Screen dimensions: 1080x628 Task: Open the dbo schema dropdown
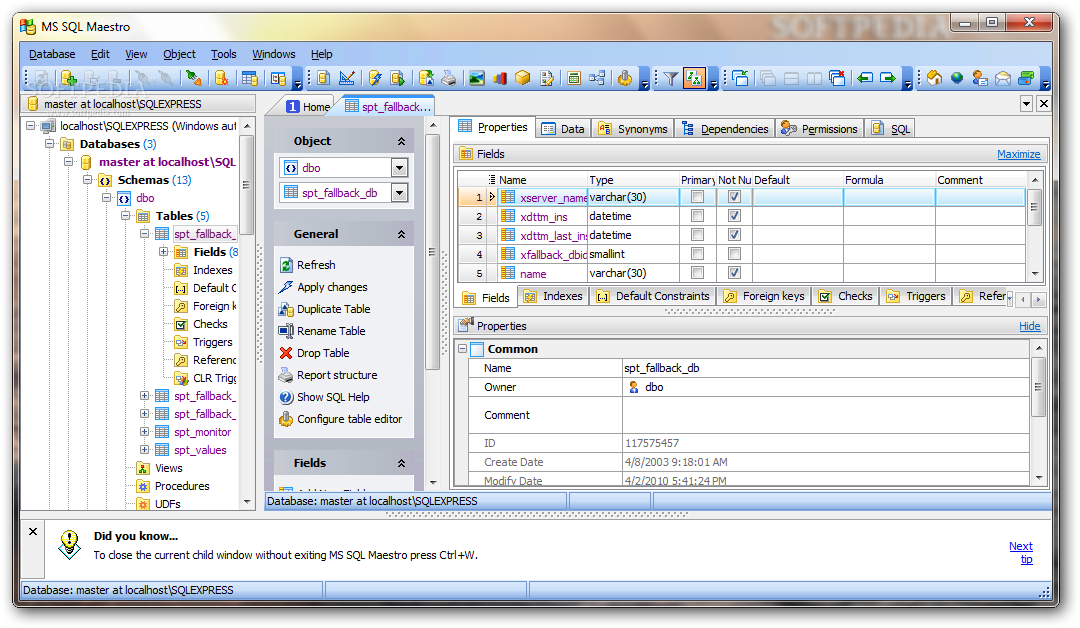(399, 168)
